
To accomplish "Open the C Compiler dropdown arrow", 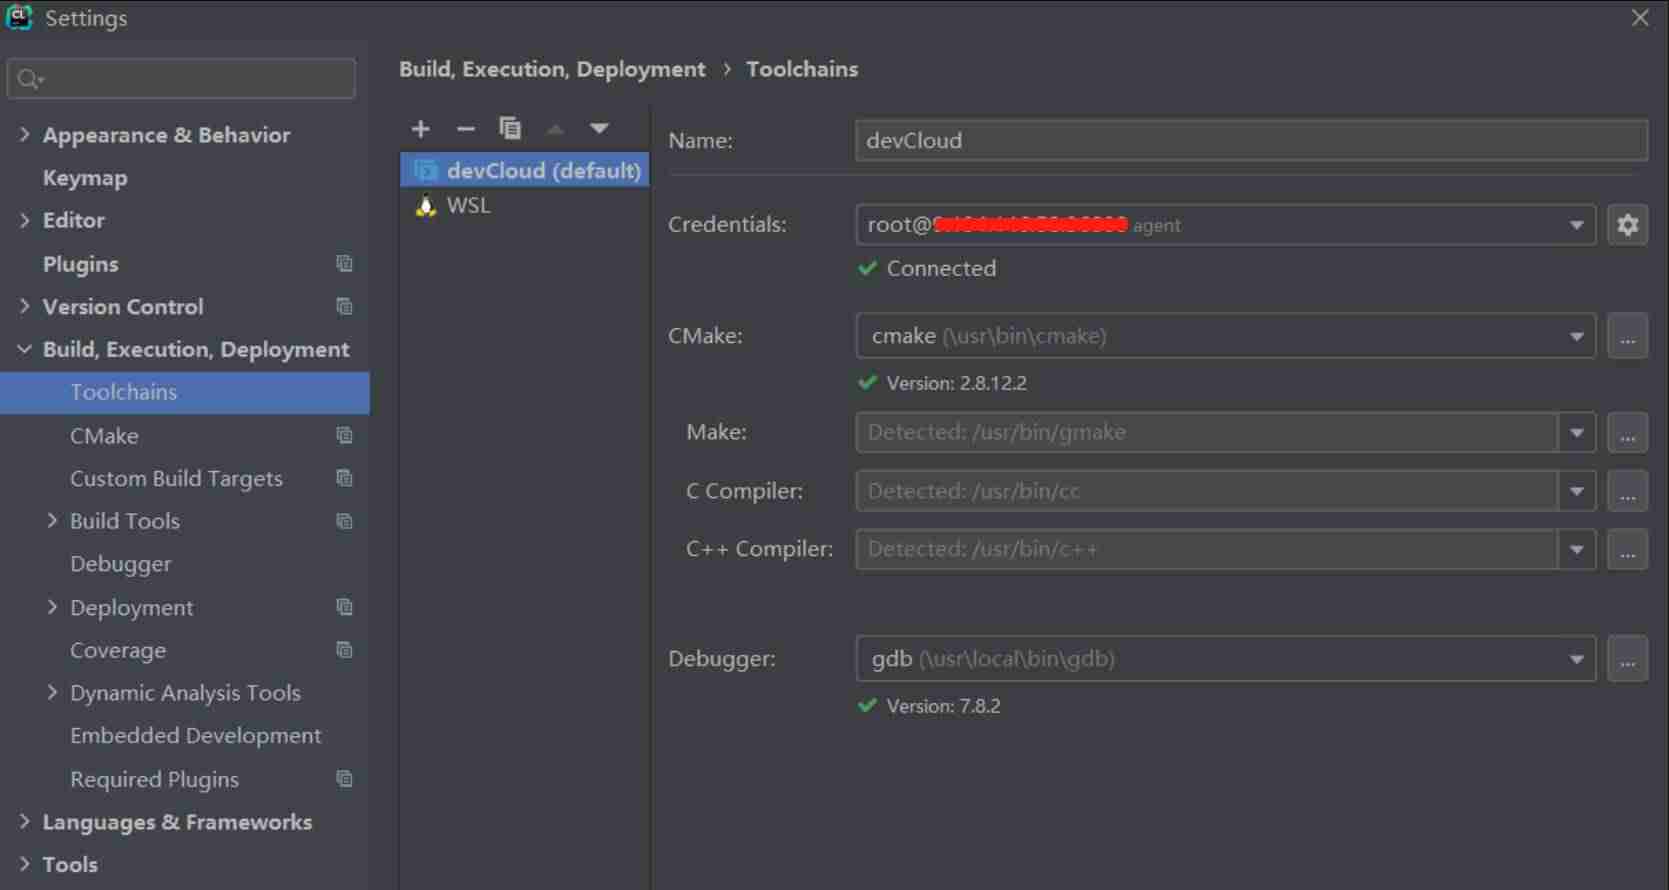I will click(x=1577, y=491).
